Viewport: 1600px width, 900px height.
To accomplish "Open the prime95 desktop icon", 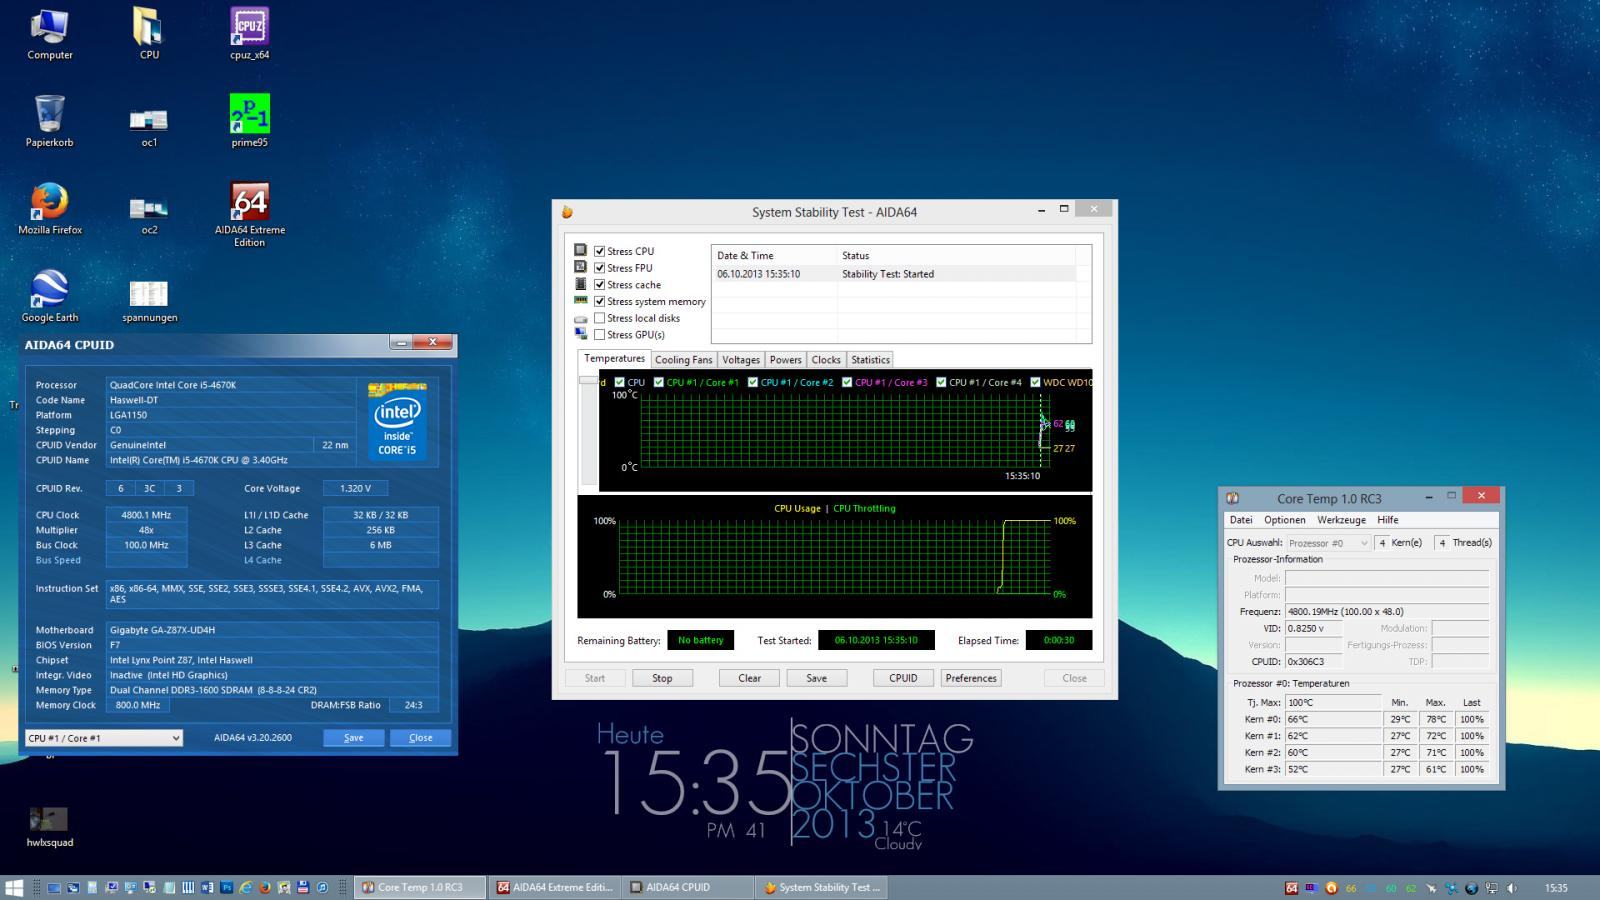I will 249,121.
